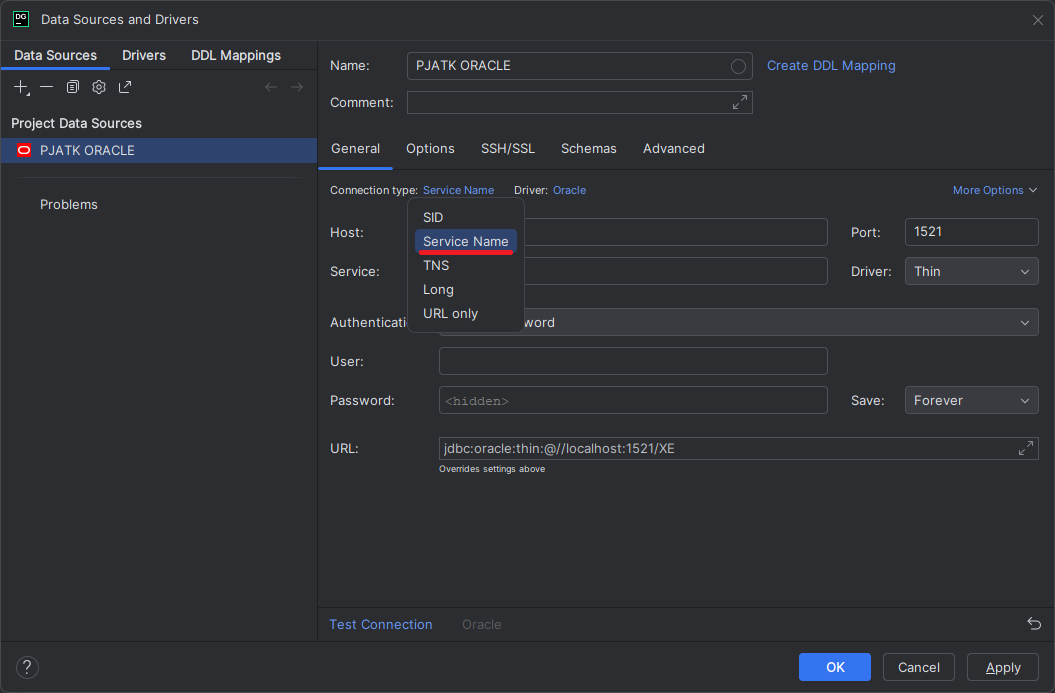This screenshot has width=1055, height=693.
Task: Focus the Host input field
Action: pos(676,232)
